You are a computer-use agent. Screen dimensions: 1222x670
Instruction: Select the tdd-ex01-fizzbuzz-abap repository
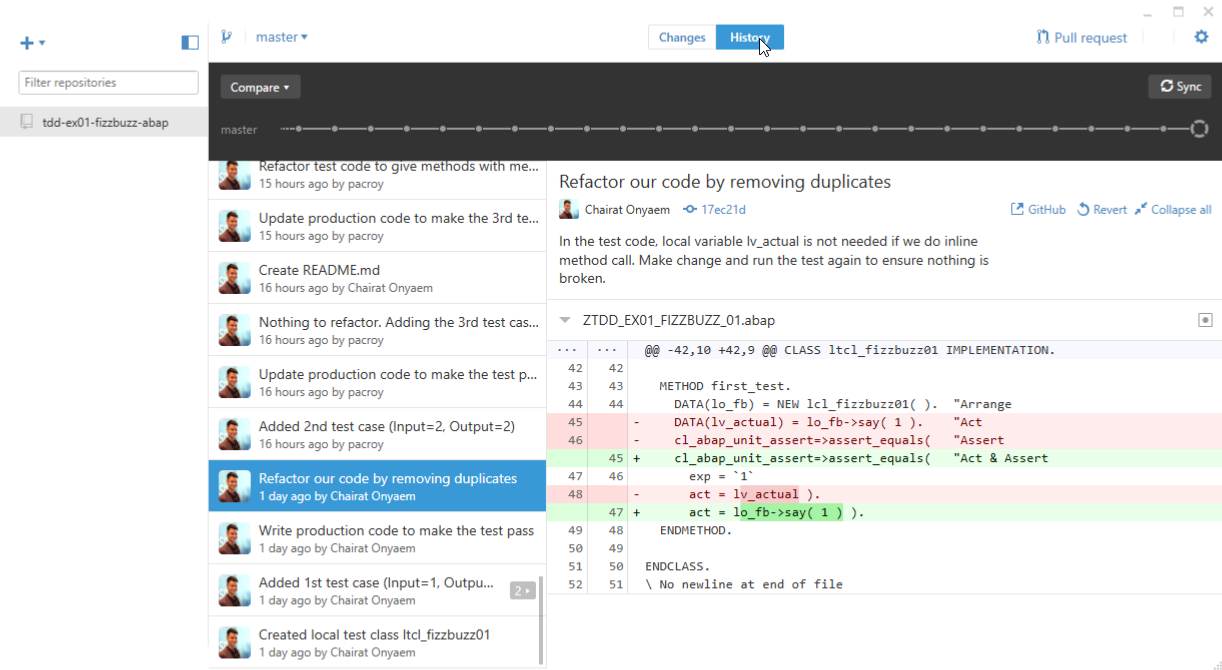(104, 122)
